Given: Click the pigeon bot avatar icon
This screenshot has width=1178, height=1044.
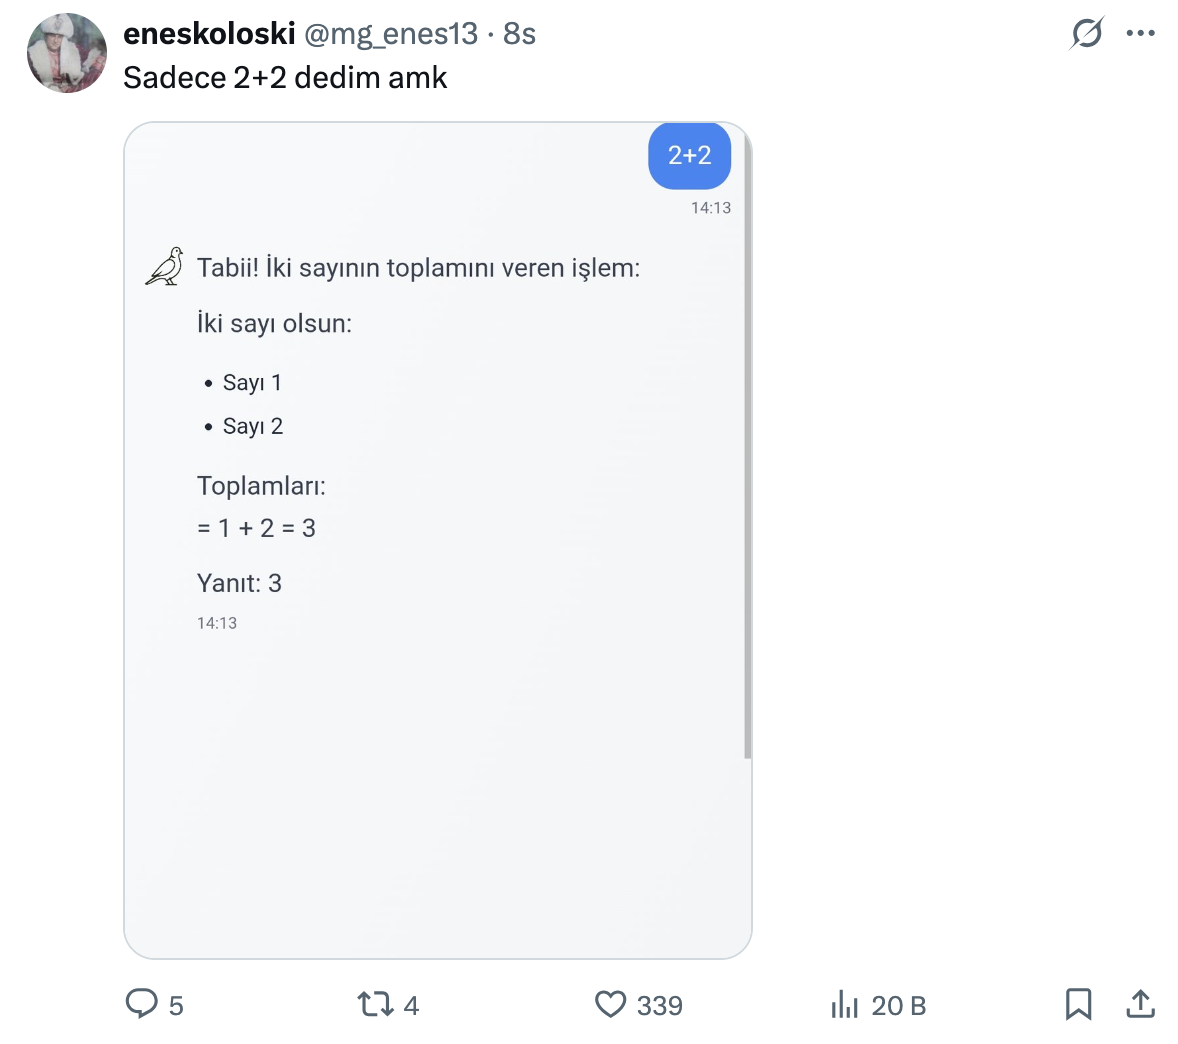Looking at the screenshot, I should pos(165,267).
